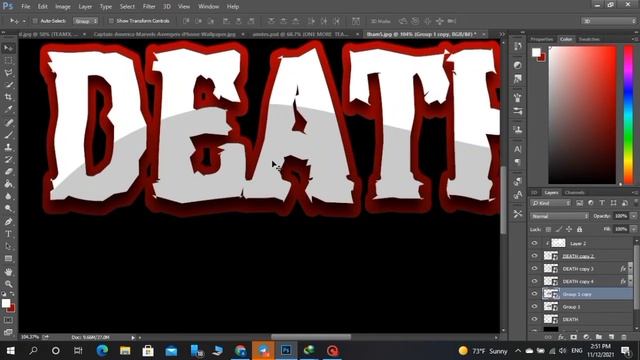Switch to the Properties panel tab
Viewport: 640px width, 360px height.
(x=542, y=39)
